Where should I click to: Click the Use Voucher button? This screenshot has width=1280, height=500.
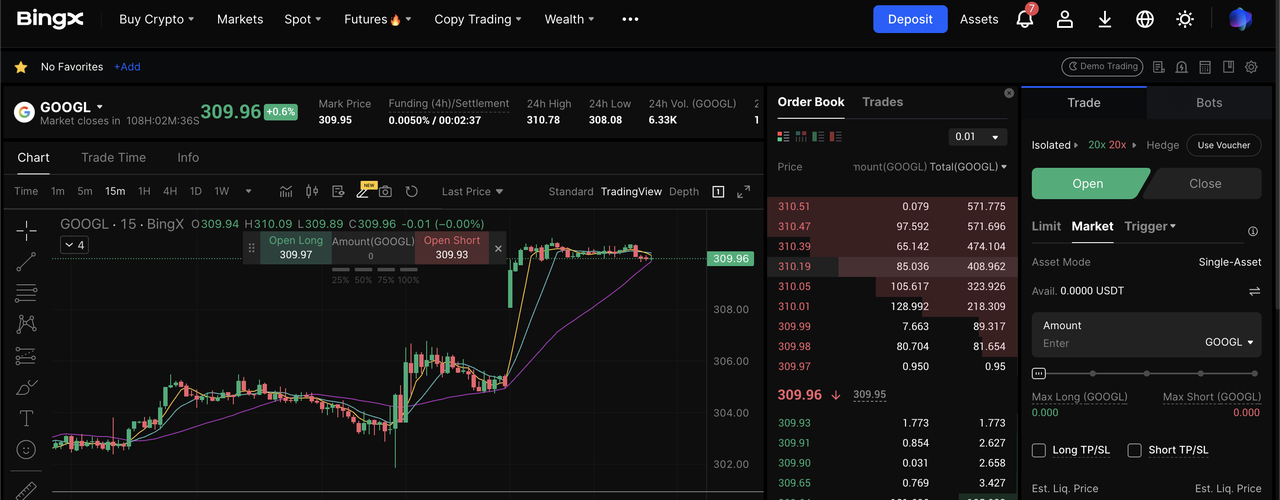coord(1224,145)
